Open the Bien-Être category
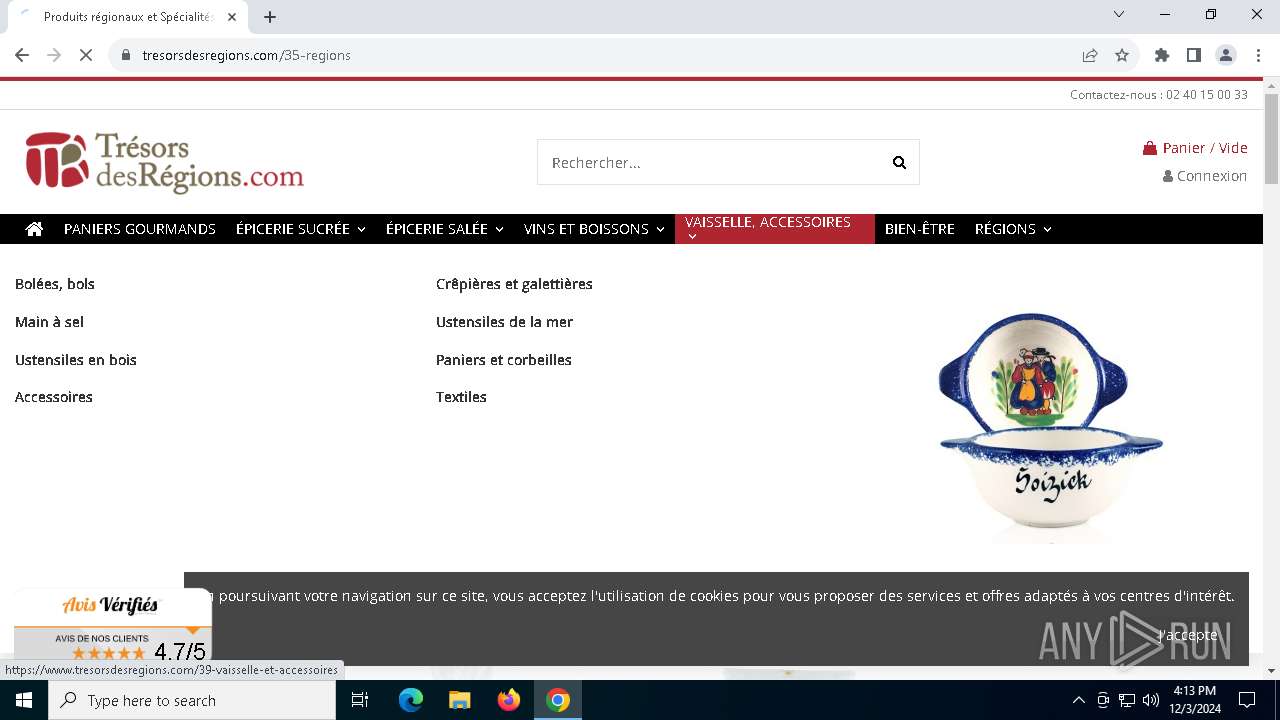The width and height of the screenshot is (1280, 720). coord(920,229)
